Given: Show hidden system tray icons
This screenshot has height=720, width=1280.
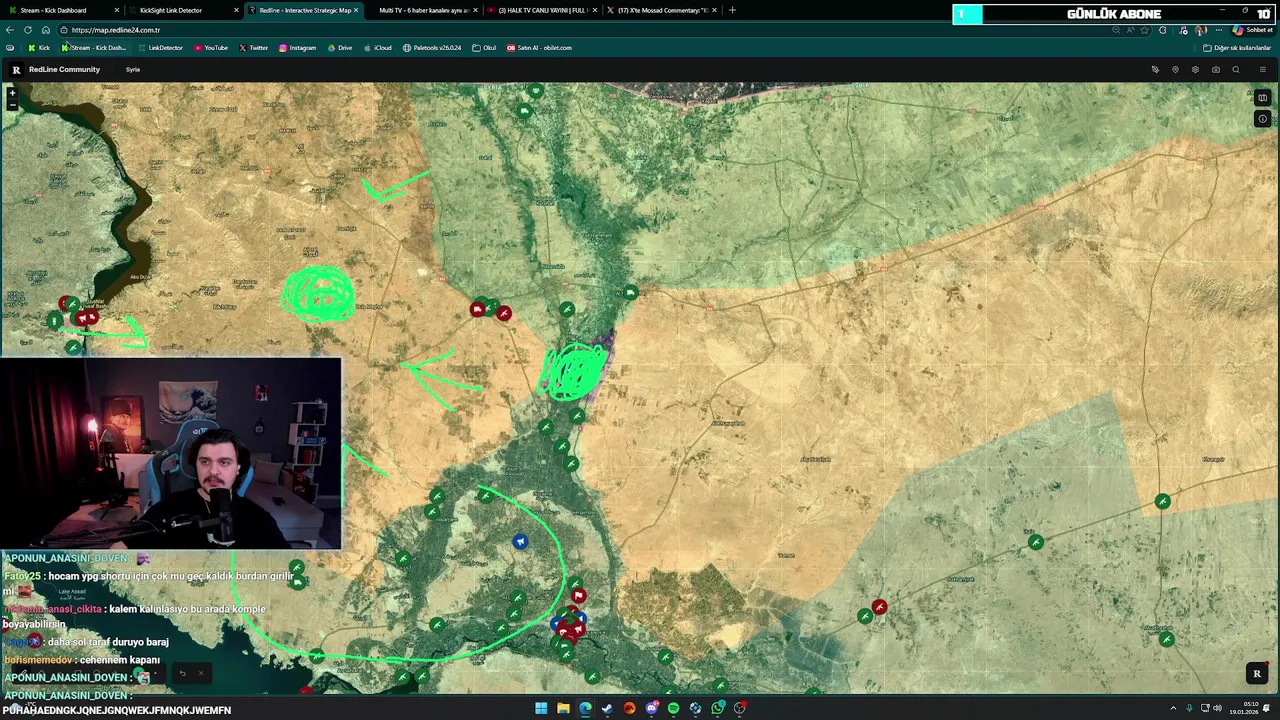Looking at the screenshot, I should point(1173,708).
